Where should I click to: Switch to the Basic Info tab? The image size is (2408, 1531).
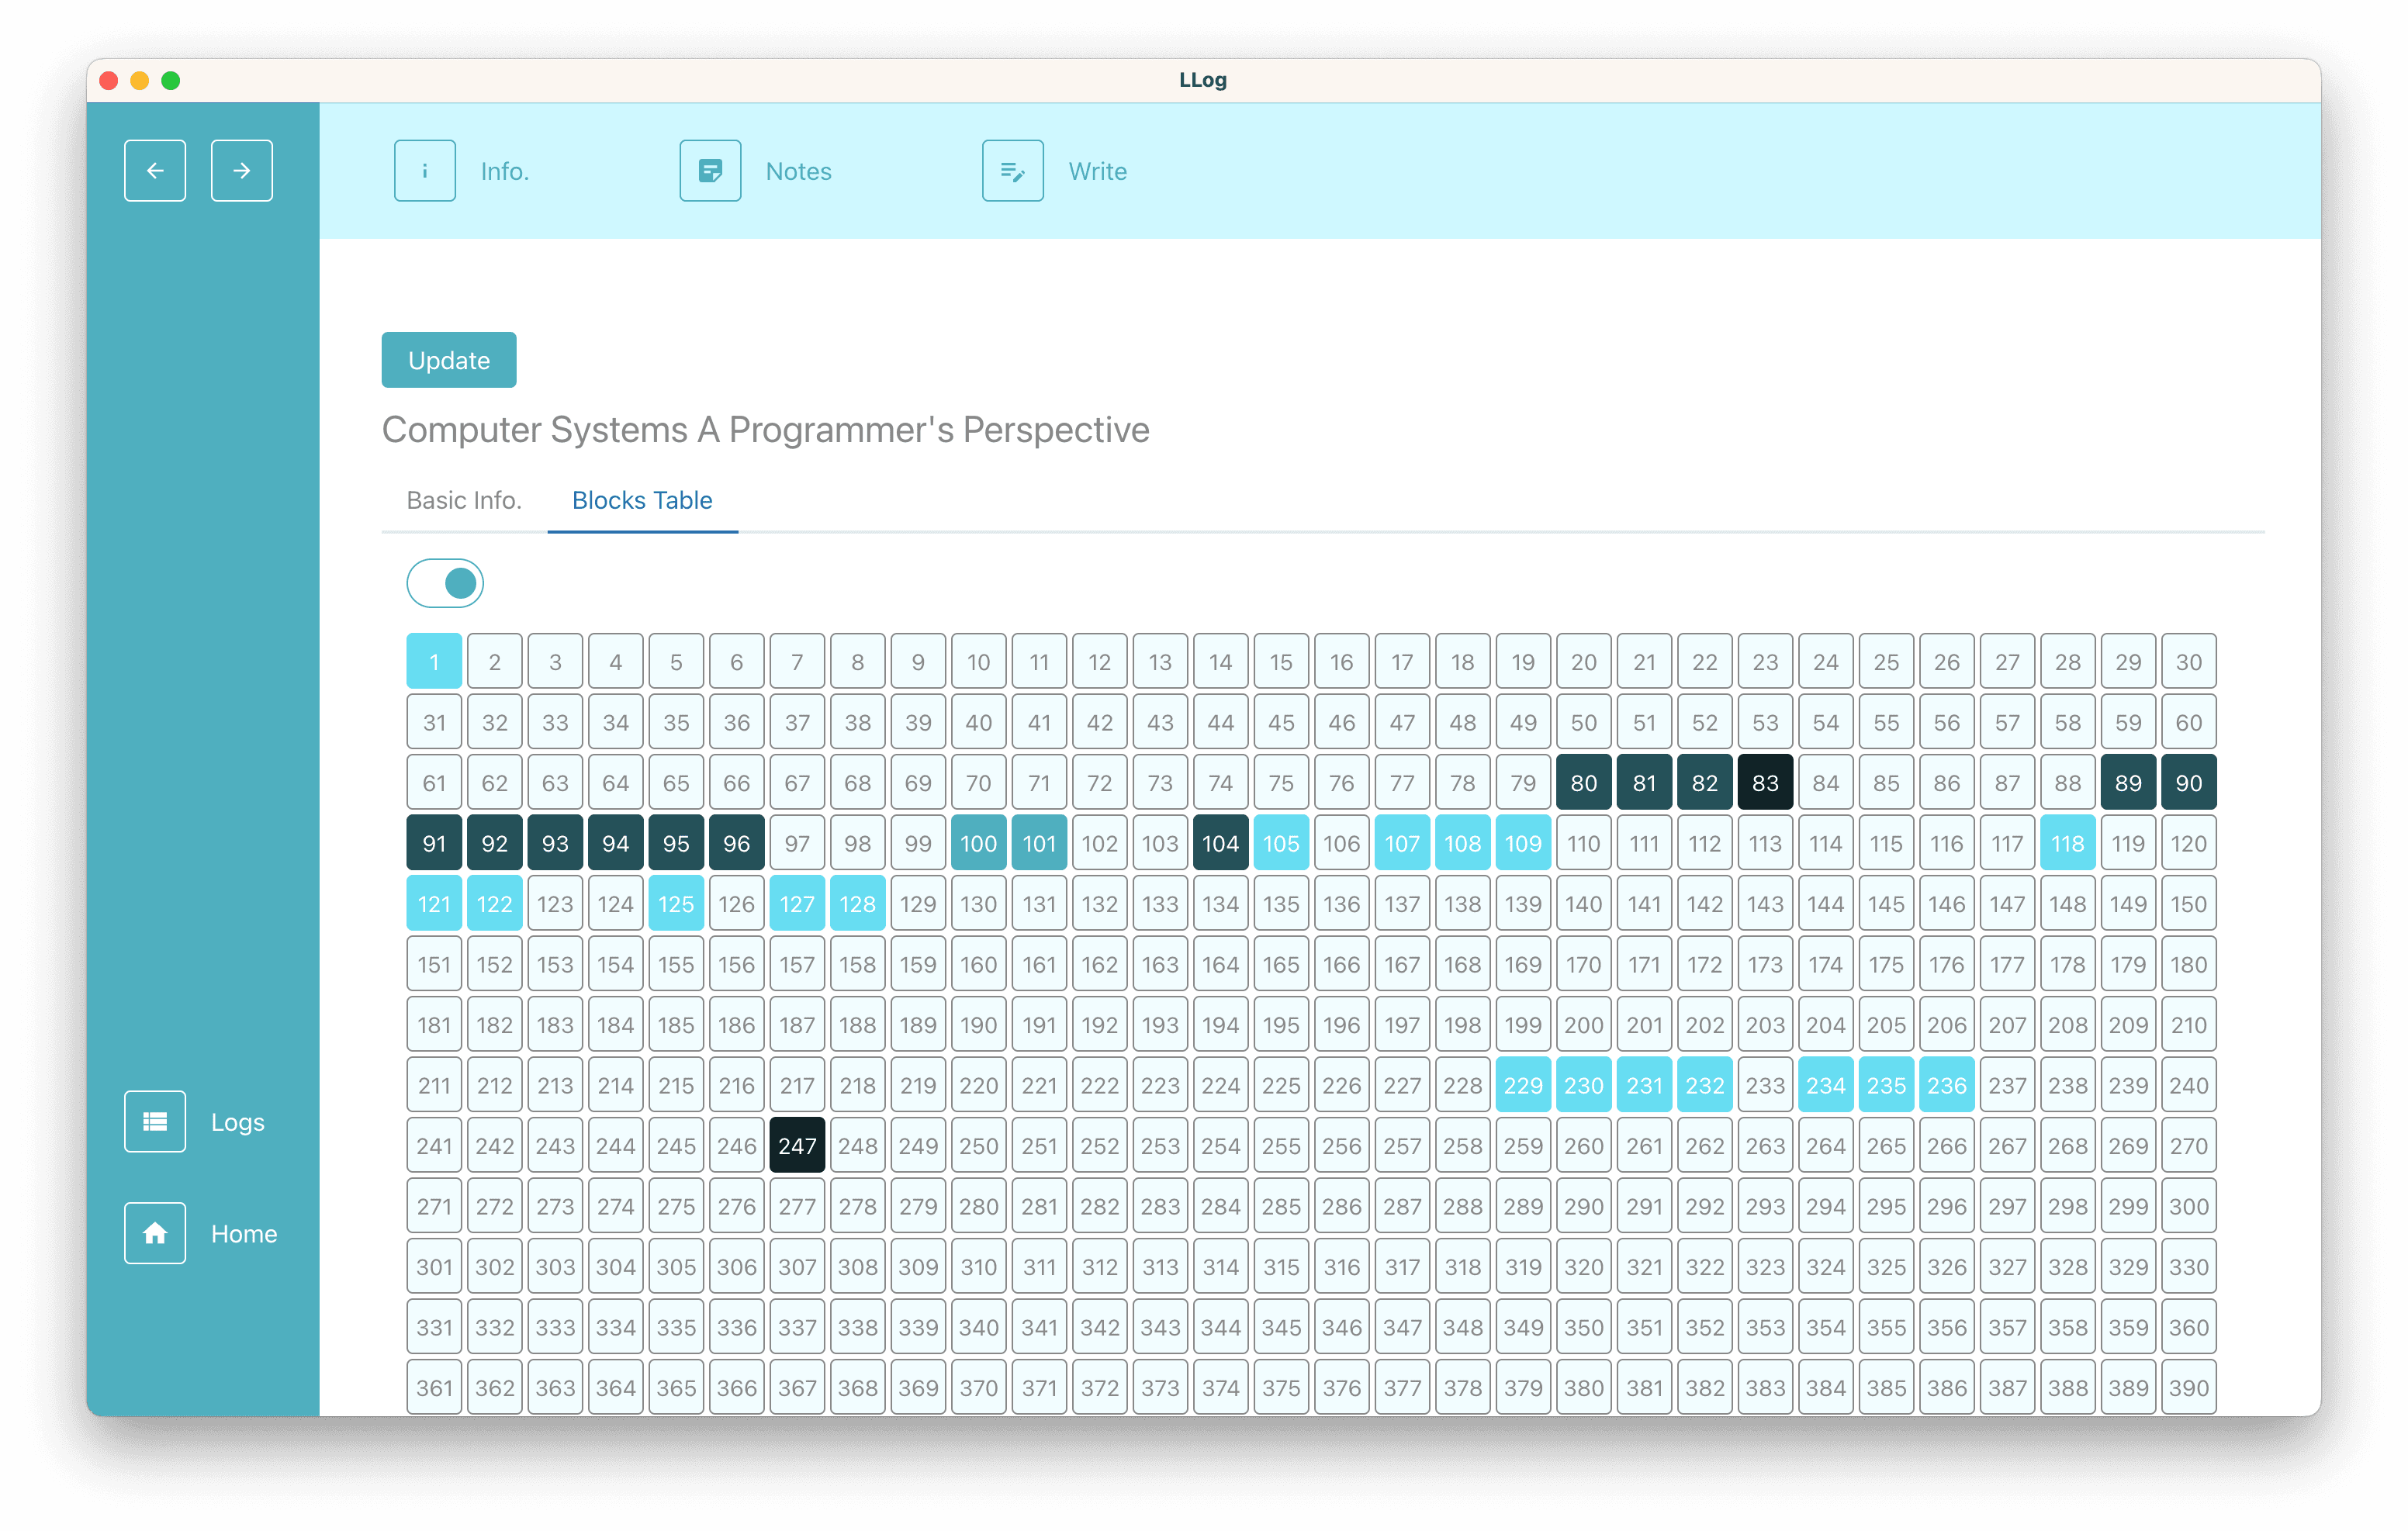[463, 500]
